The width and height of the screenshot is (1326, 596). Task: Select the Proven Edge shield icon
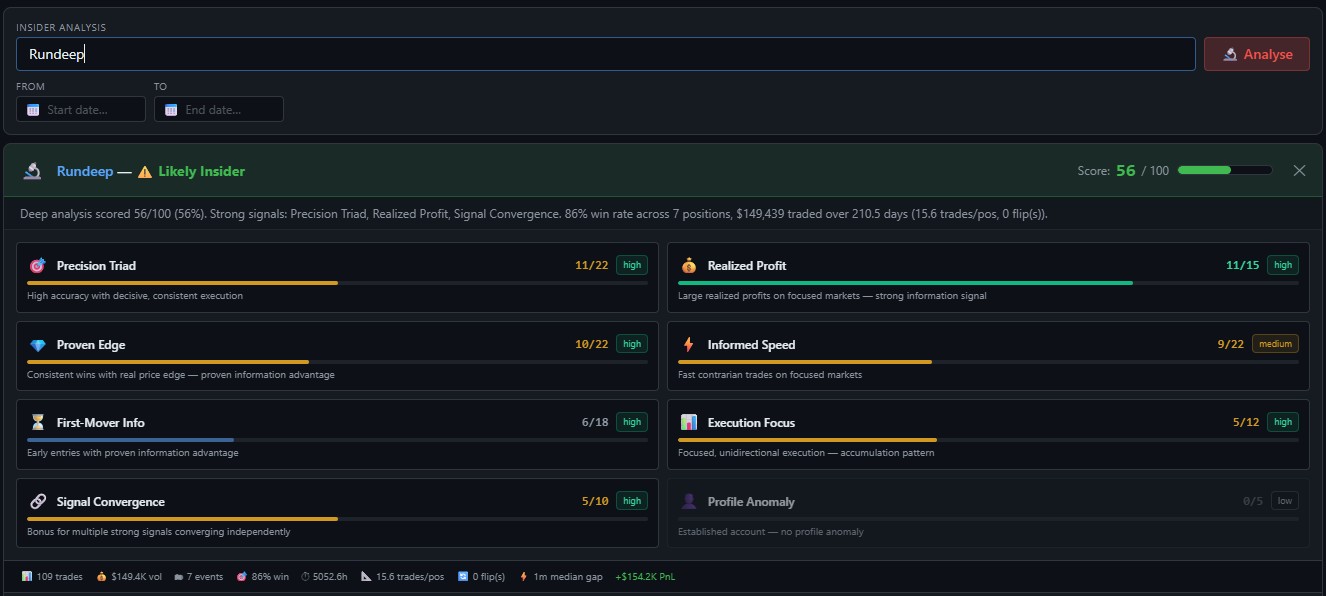[x=37, y=344]
